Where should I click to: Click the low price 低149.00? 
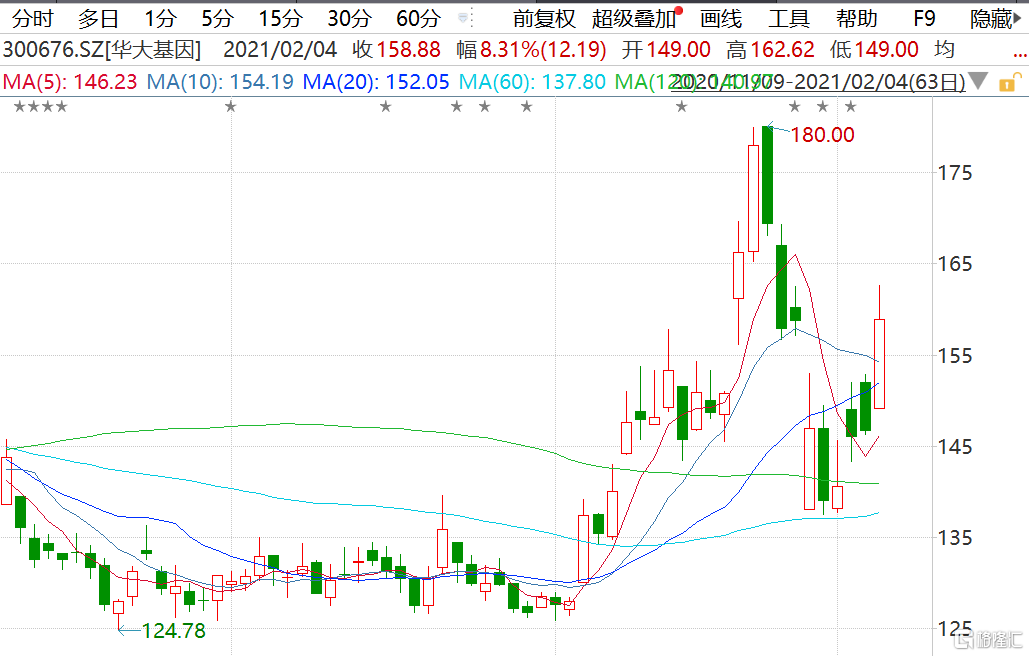[x=874, y=50]
